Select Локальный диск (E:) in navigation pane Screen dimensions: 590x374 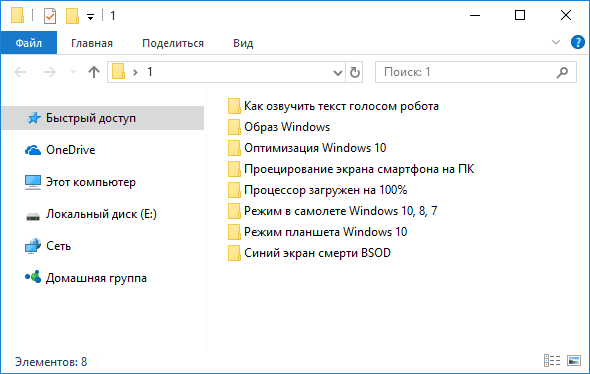tap(101, 214)
